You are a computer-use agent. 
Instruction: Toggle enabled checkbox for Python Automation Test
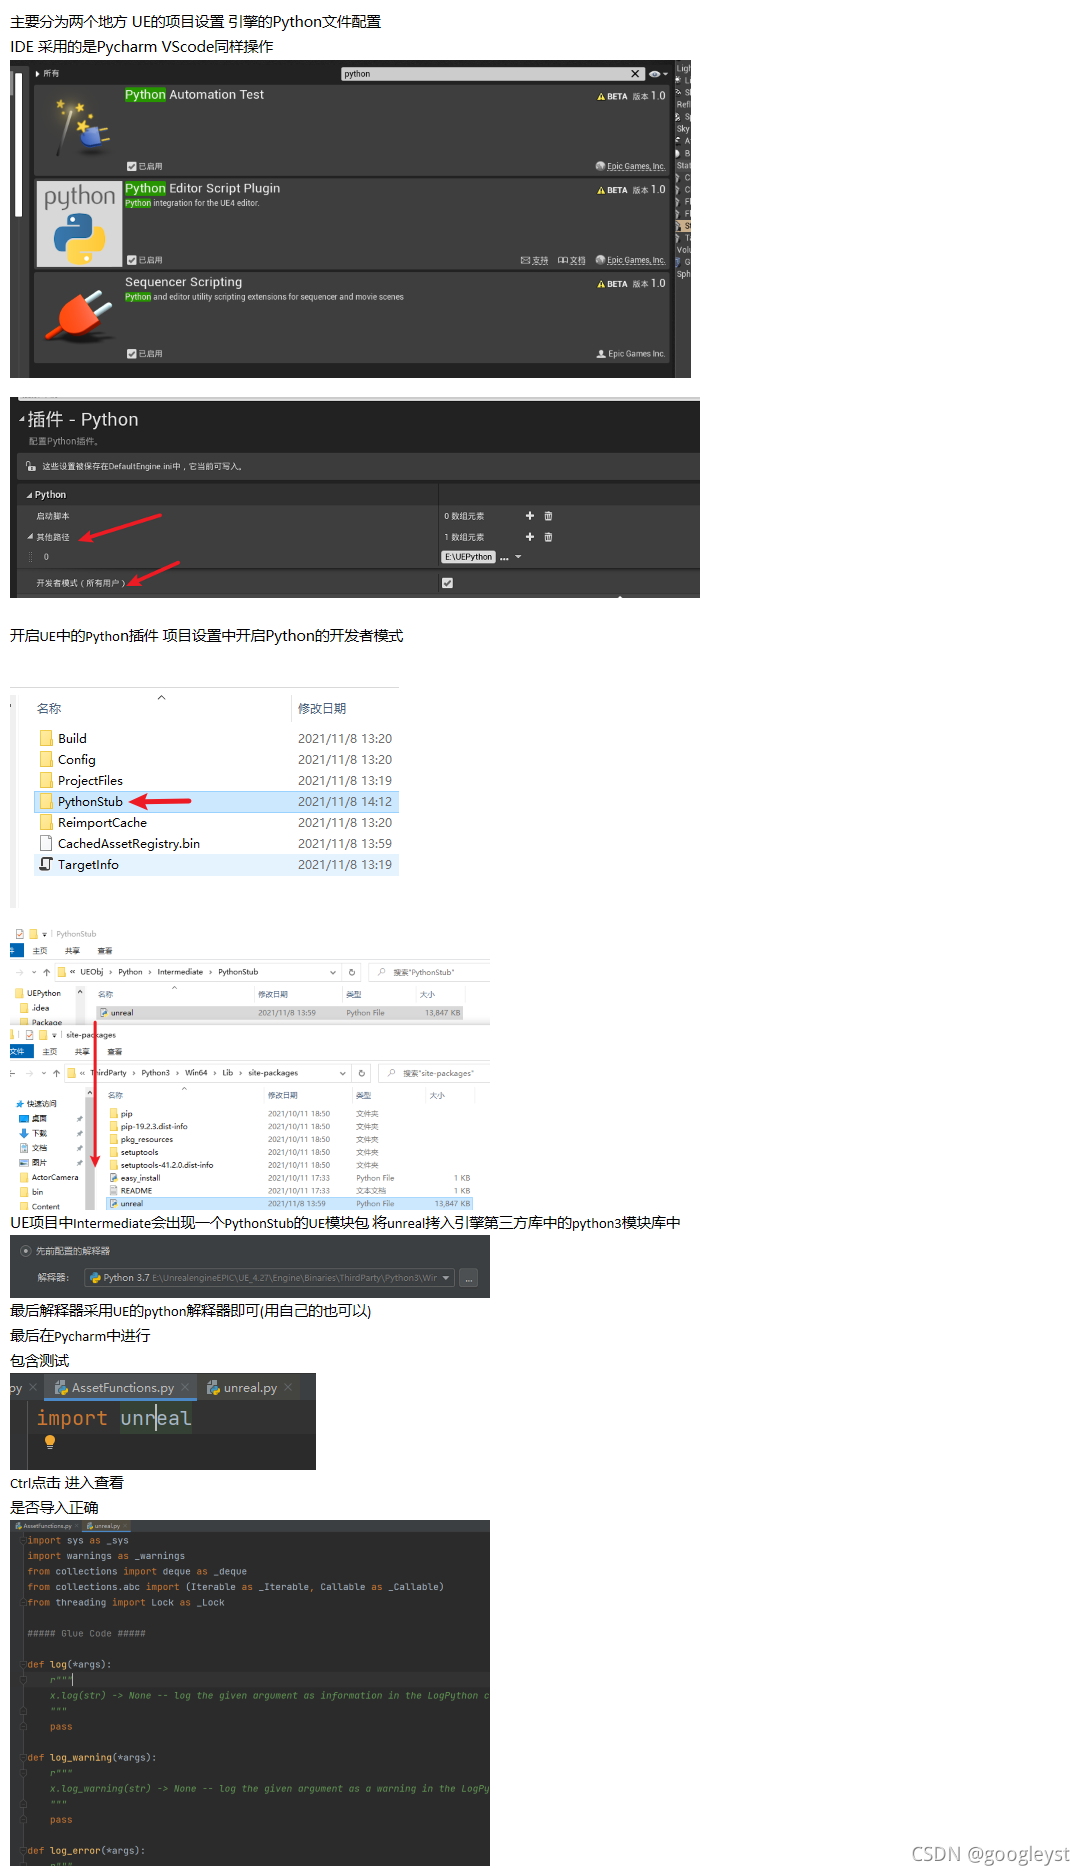click(x=132, y=166)
